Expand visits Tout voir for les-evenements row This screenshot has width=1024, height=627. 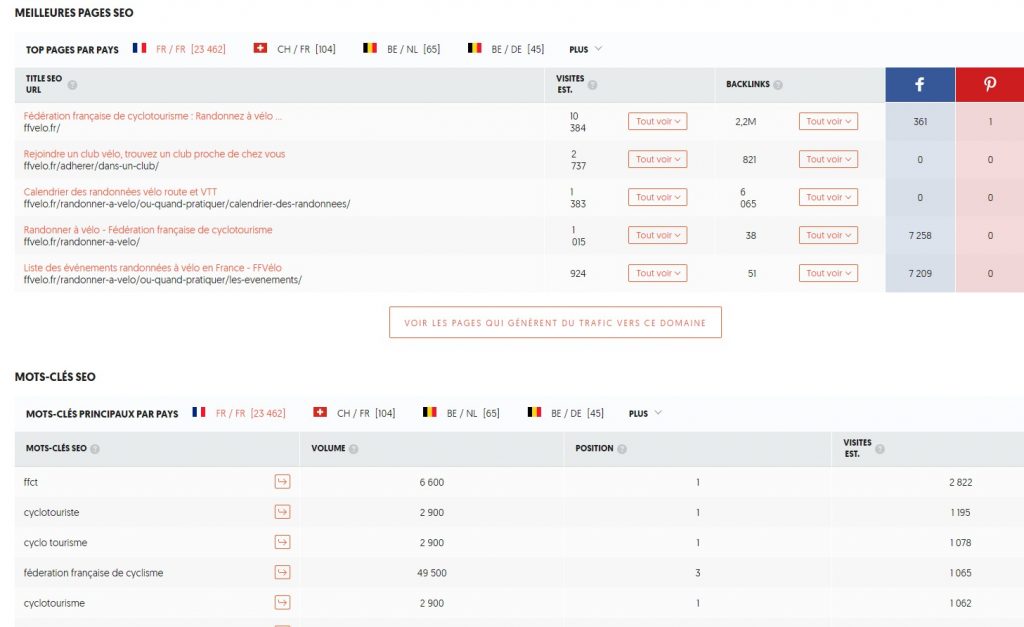point(658,273)
